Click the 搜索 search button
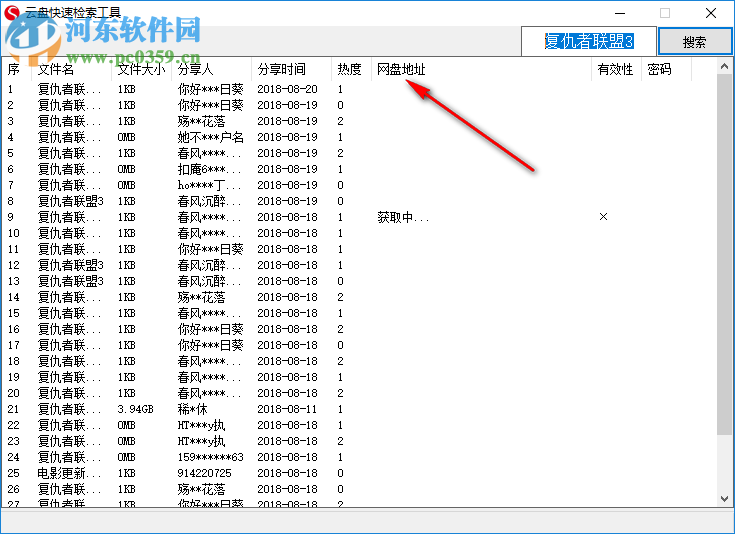Screen dimensions: 735x534 point(695,42)
